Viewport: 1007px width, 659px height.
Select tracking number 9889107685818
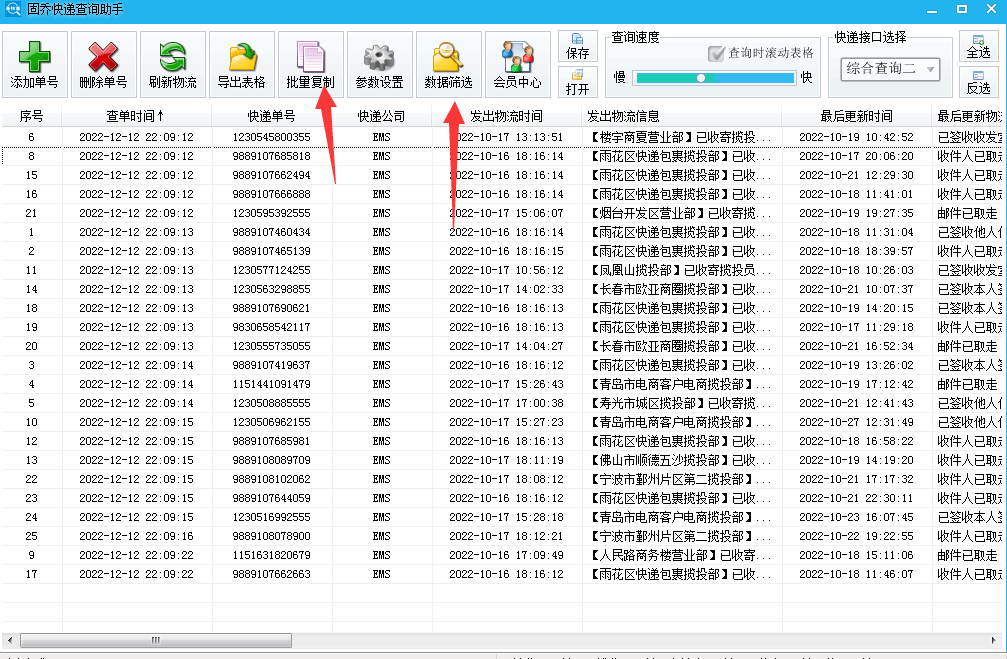tap(272, 156)
